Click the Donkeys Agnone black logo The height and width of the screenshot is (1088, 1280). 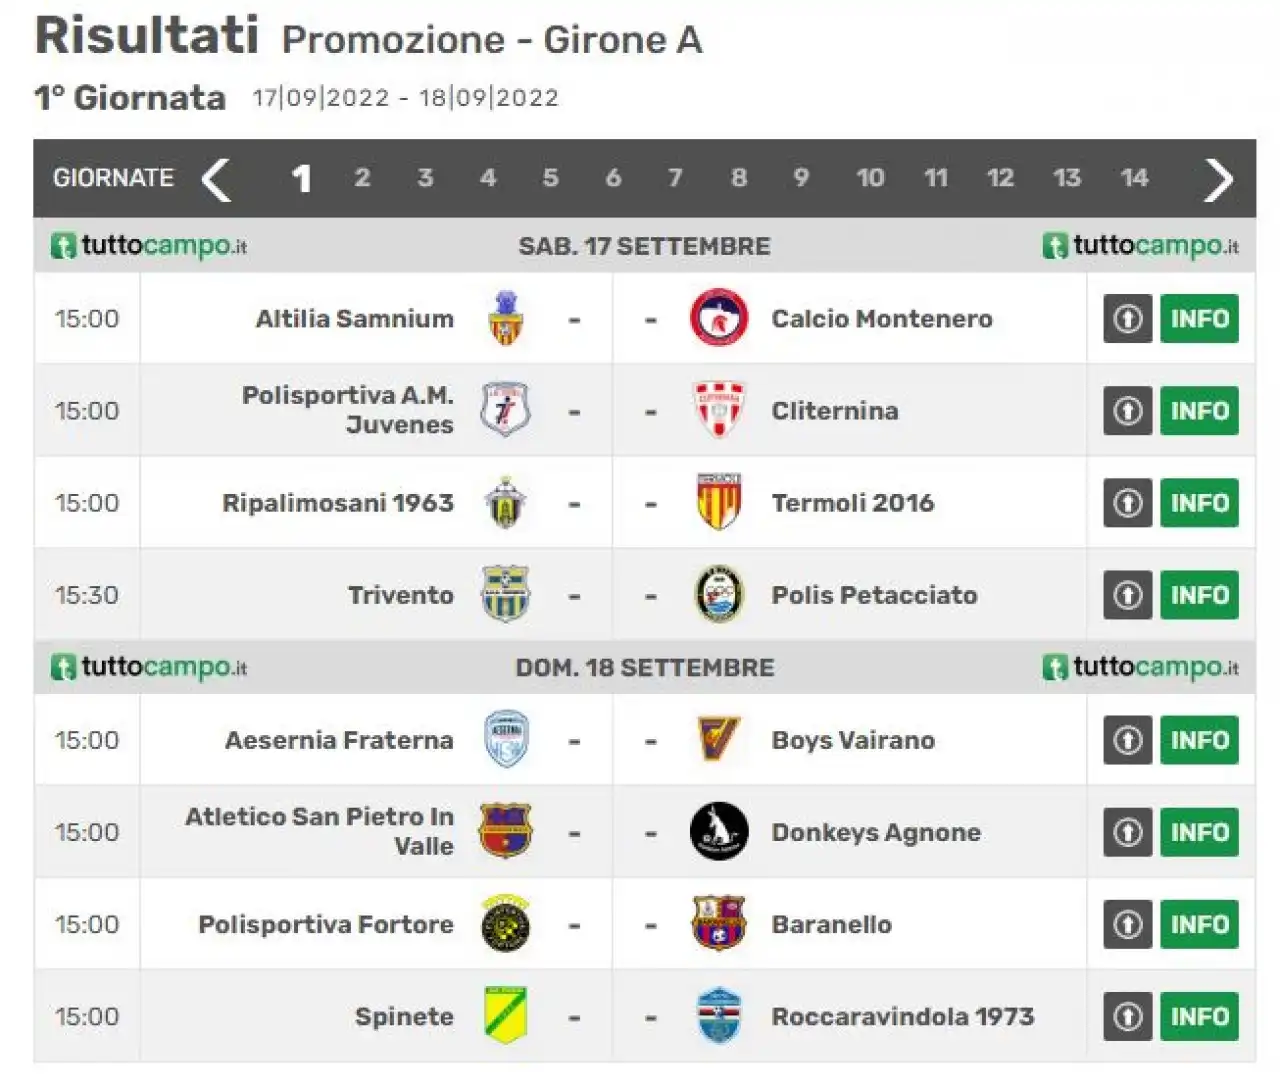(x=719, y=832)
